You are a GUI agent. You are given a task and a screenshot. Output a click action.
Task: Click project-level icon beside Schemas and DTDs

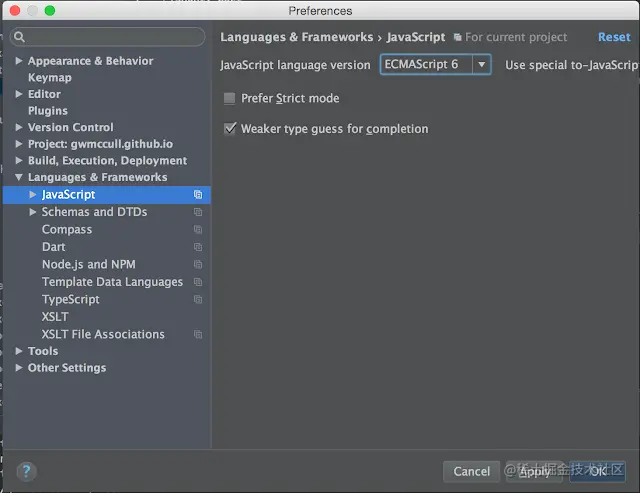(x=198, y=212)
